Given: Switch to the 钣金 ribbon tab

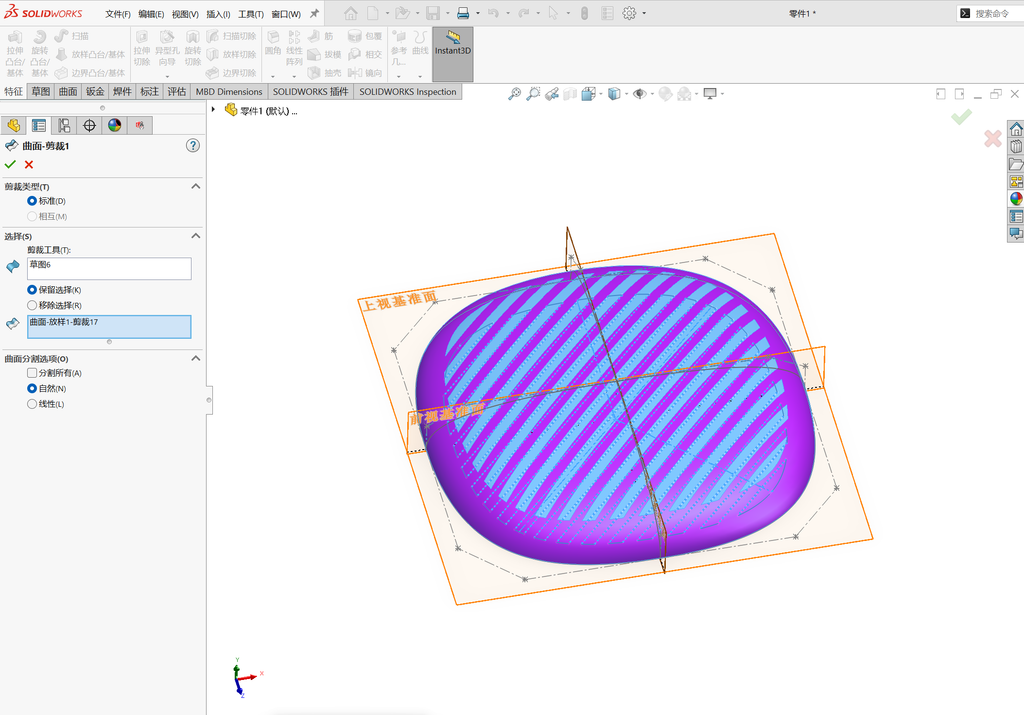Looking at the screenshot, I should click(95, 92).
